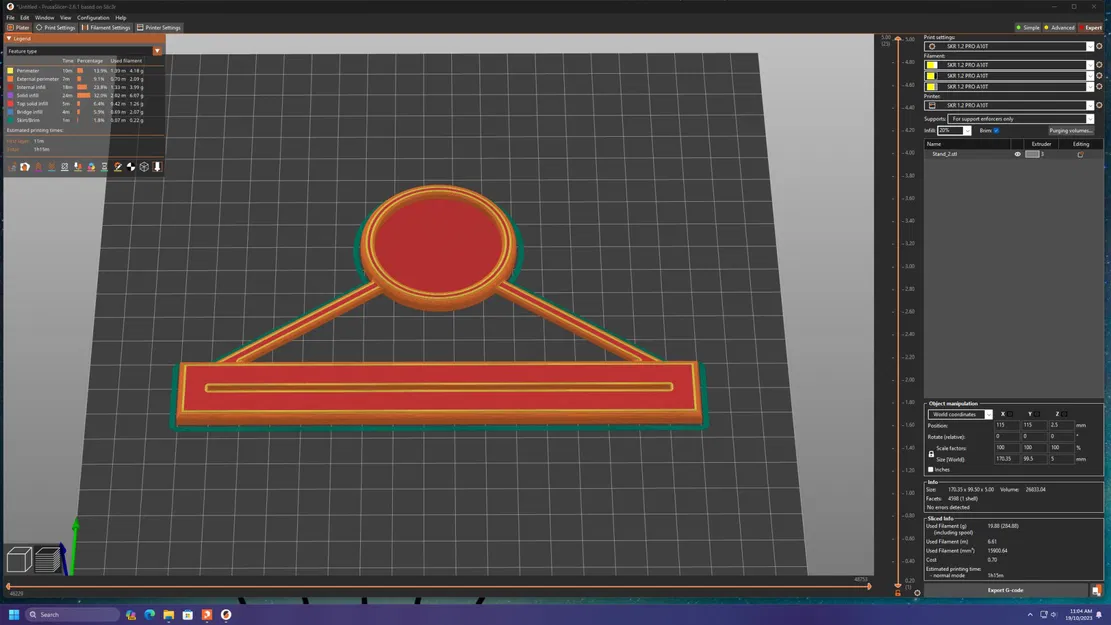This screenshot has height=625, width=1111.
Task: Open Microsoft Edge from the taskbar
Action: (x=150, y=614)
